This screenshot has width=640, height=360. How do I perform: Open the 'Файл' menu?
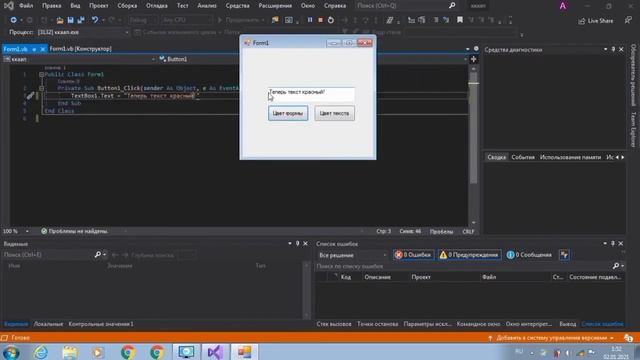pyautogui.click(x=26, y=6)
